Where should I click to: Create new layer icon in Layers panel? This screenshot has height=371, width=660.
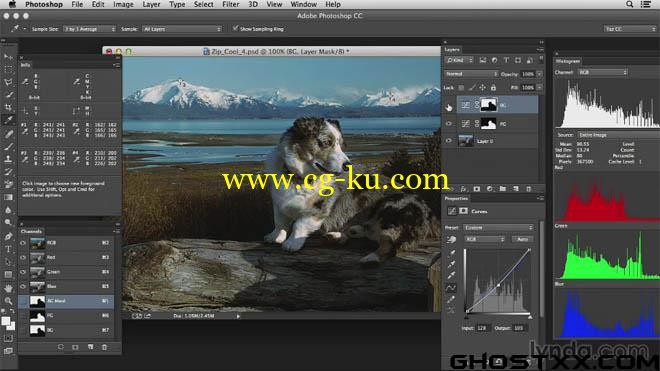point(516,189)
